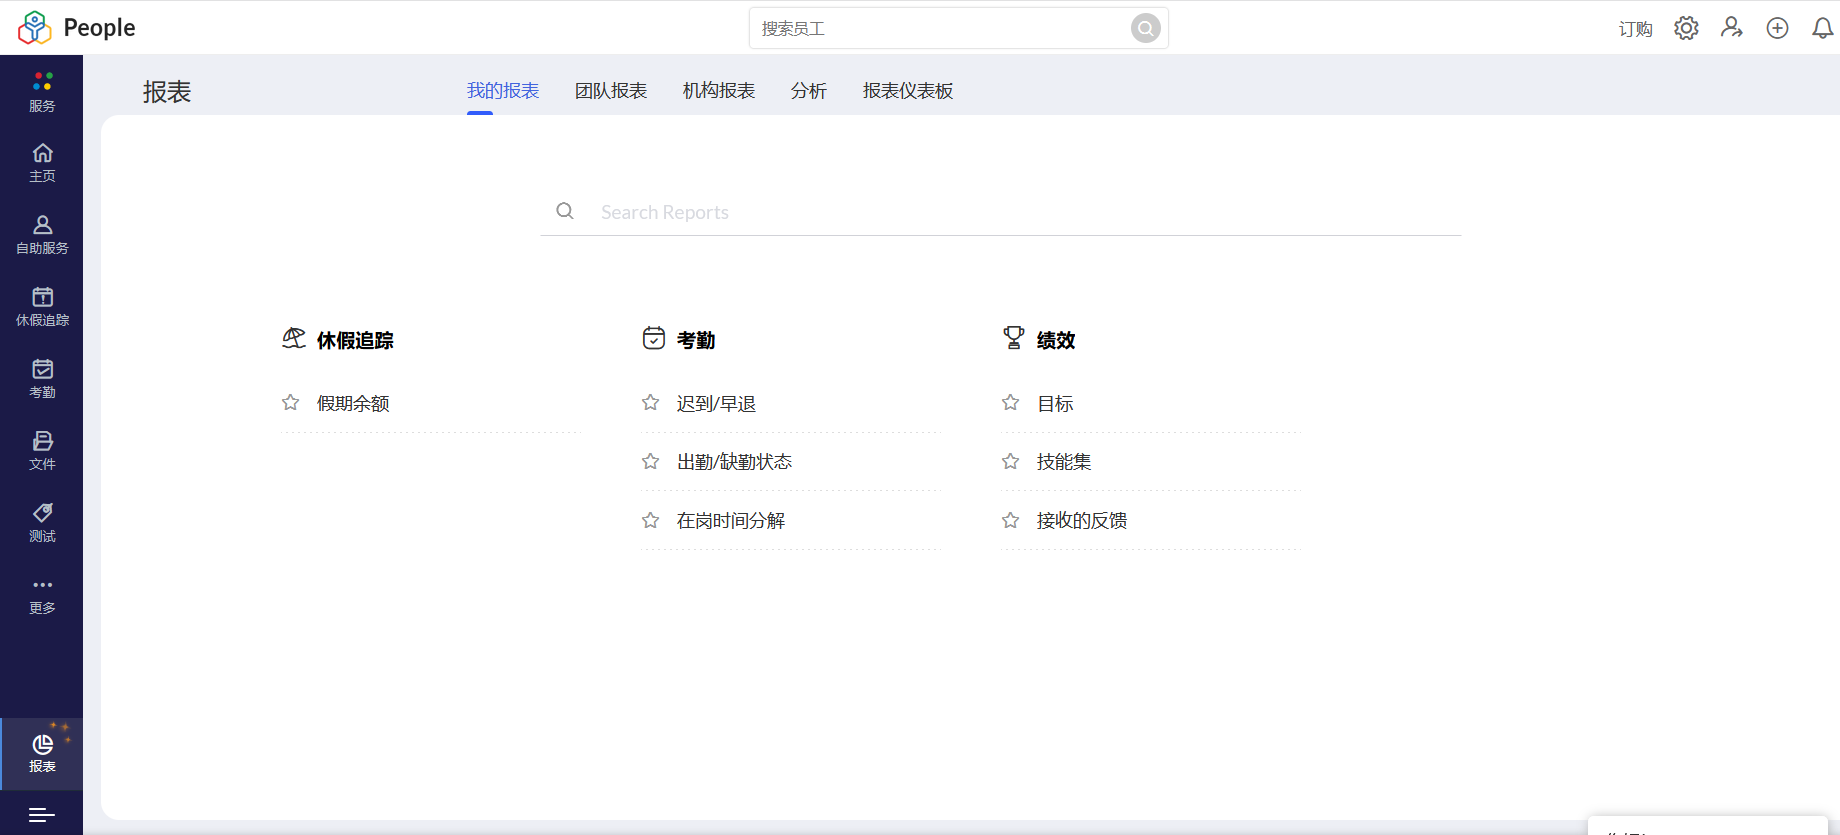This screenshot has height=835, width=1840.
Task: Click the Search Reports field
Action: [x=1000, y=212]
